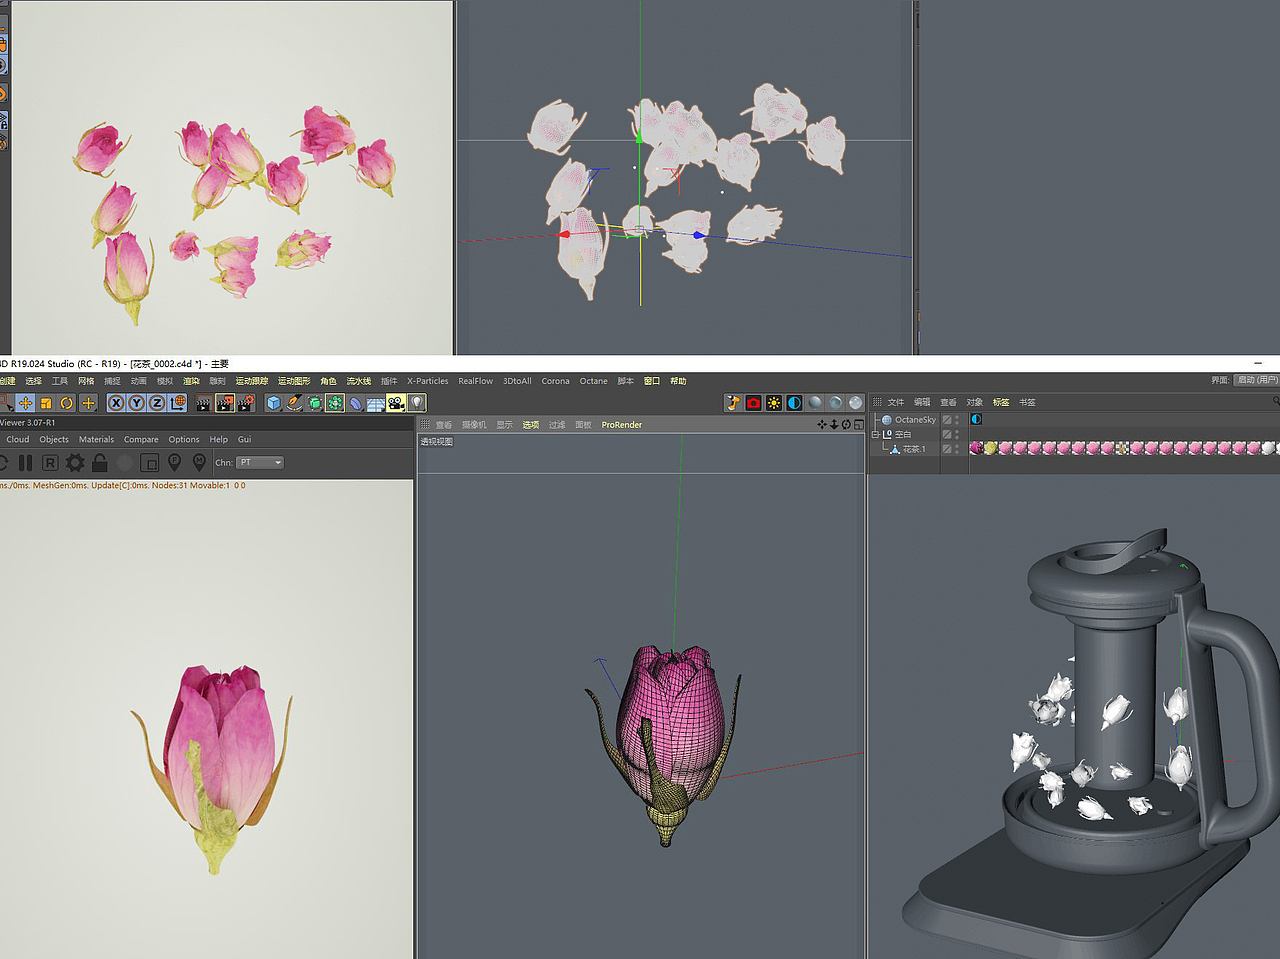The width and height of the screenshot is (1280, 959).
Task: Select the spline Pen tool
Action: pyautogui.click(x=294, y=403)
